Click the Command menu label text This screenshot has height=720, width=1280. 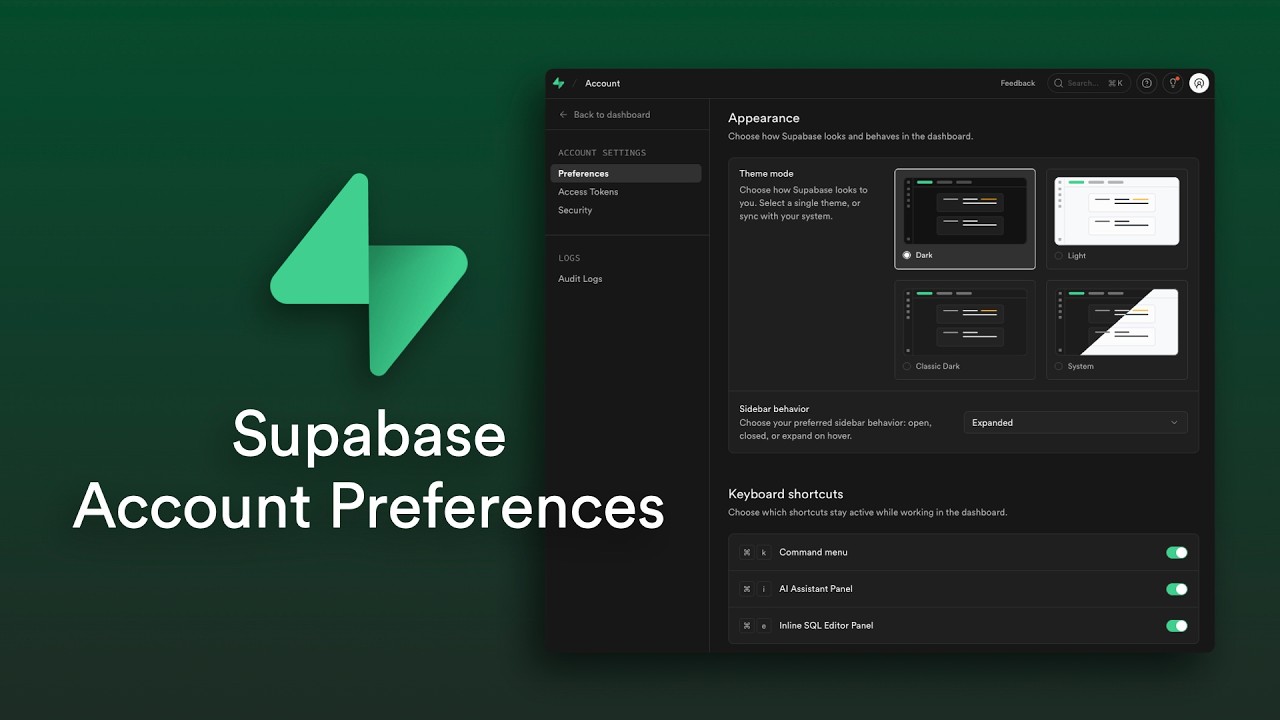(813, 552)
